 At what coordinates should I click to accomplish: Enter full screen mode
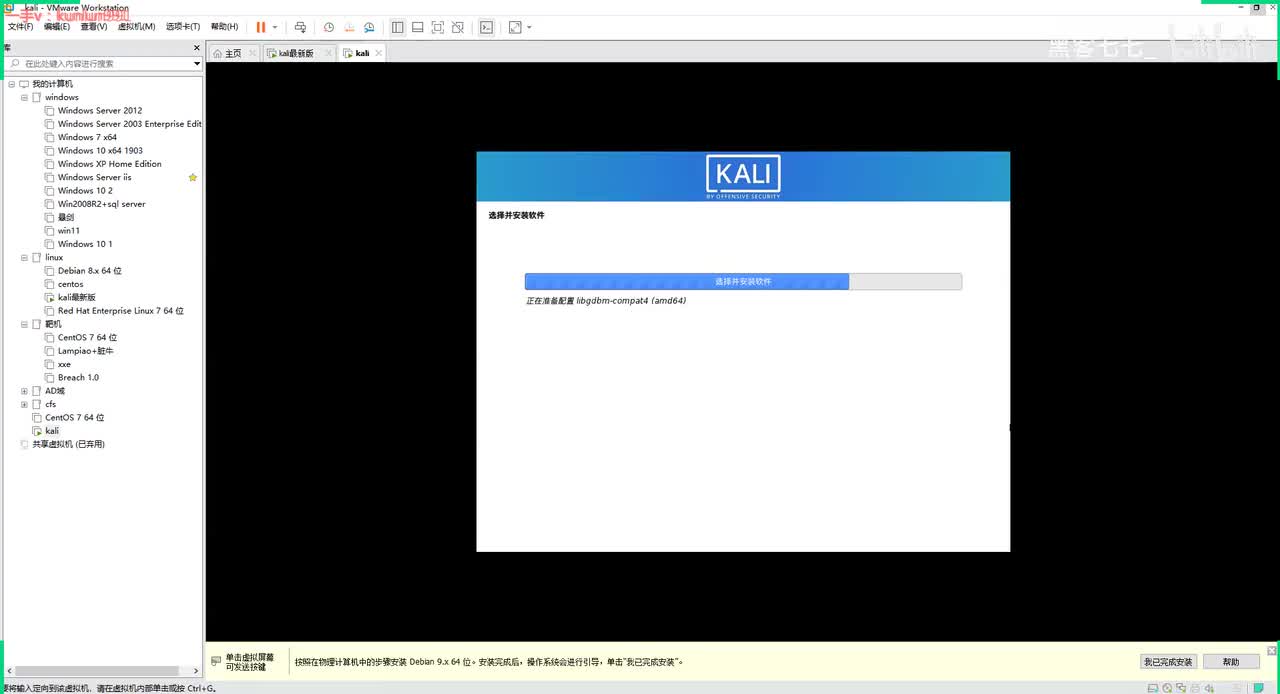tap(437, 27)
